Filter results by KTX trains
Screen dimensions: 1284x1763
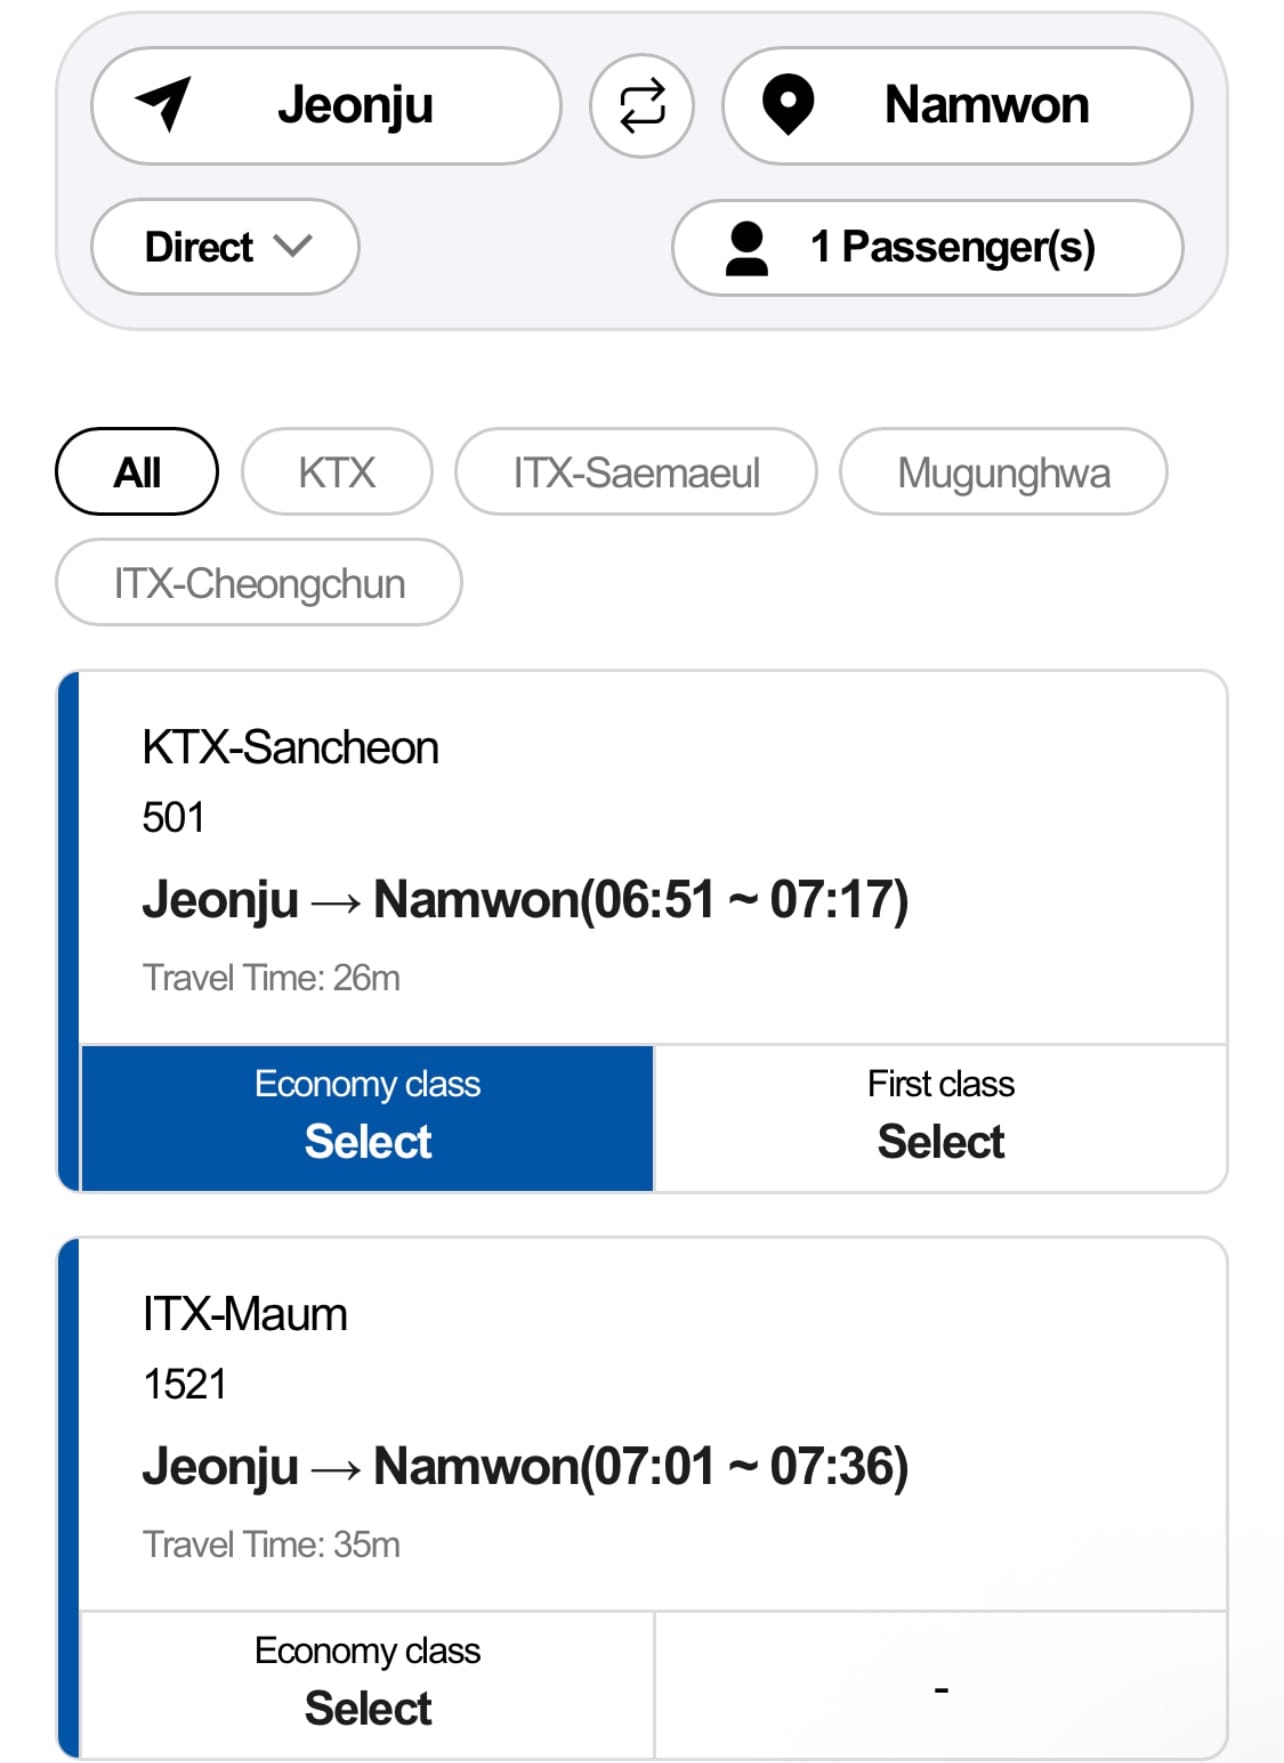point(337,472)
